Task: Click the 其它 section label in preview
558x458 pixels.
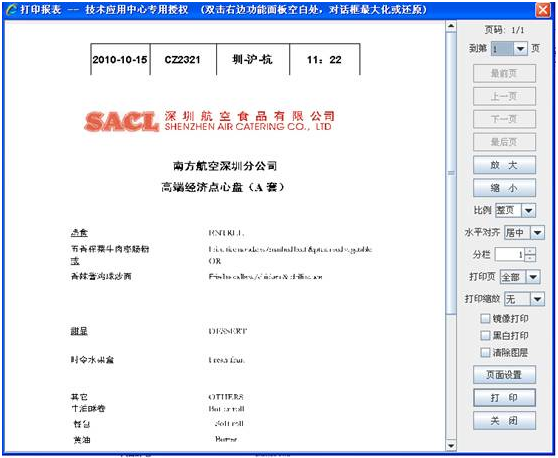Action: [79, 396]
